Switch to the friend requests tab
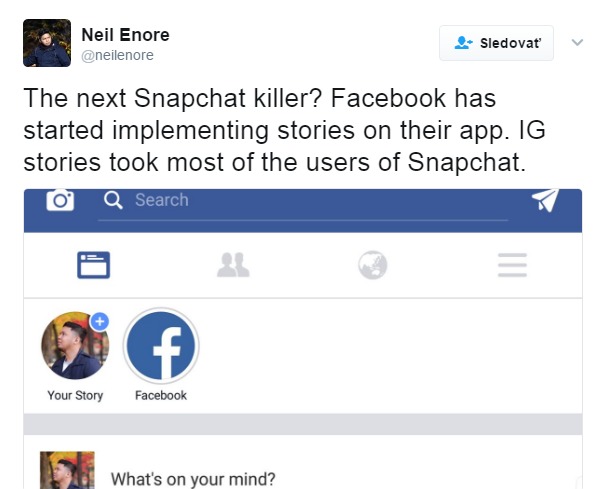The height and width of the screenshot is (489, 607). 232,265
